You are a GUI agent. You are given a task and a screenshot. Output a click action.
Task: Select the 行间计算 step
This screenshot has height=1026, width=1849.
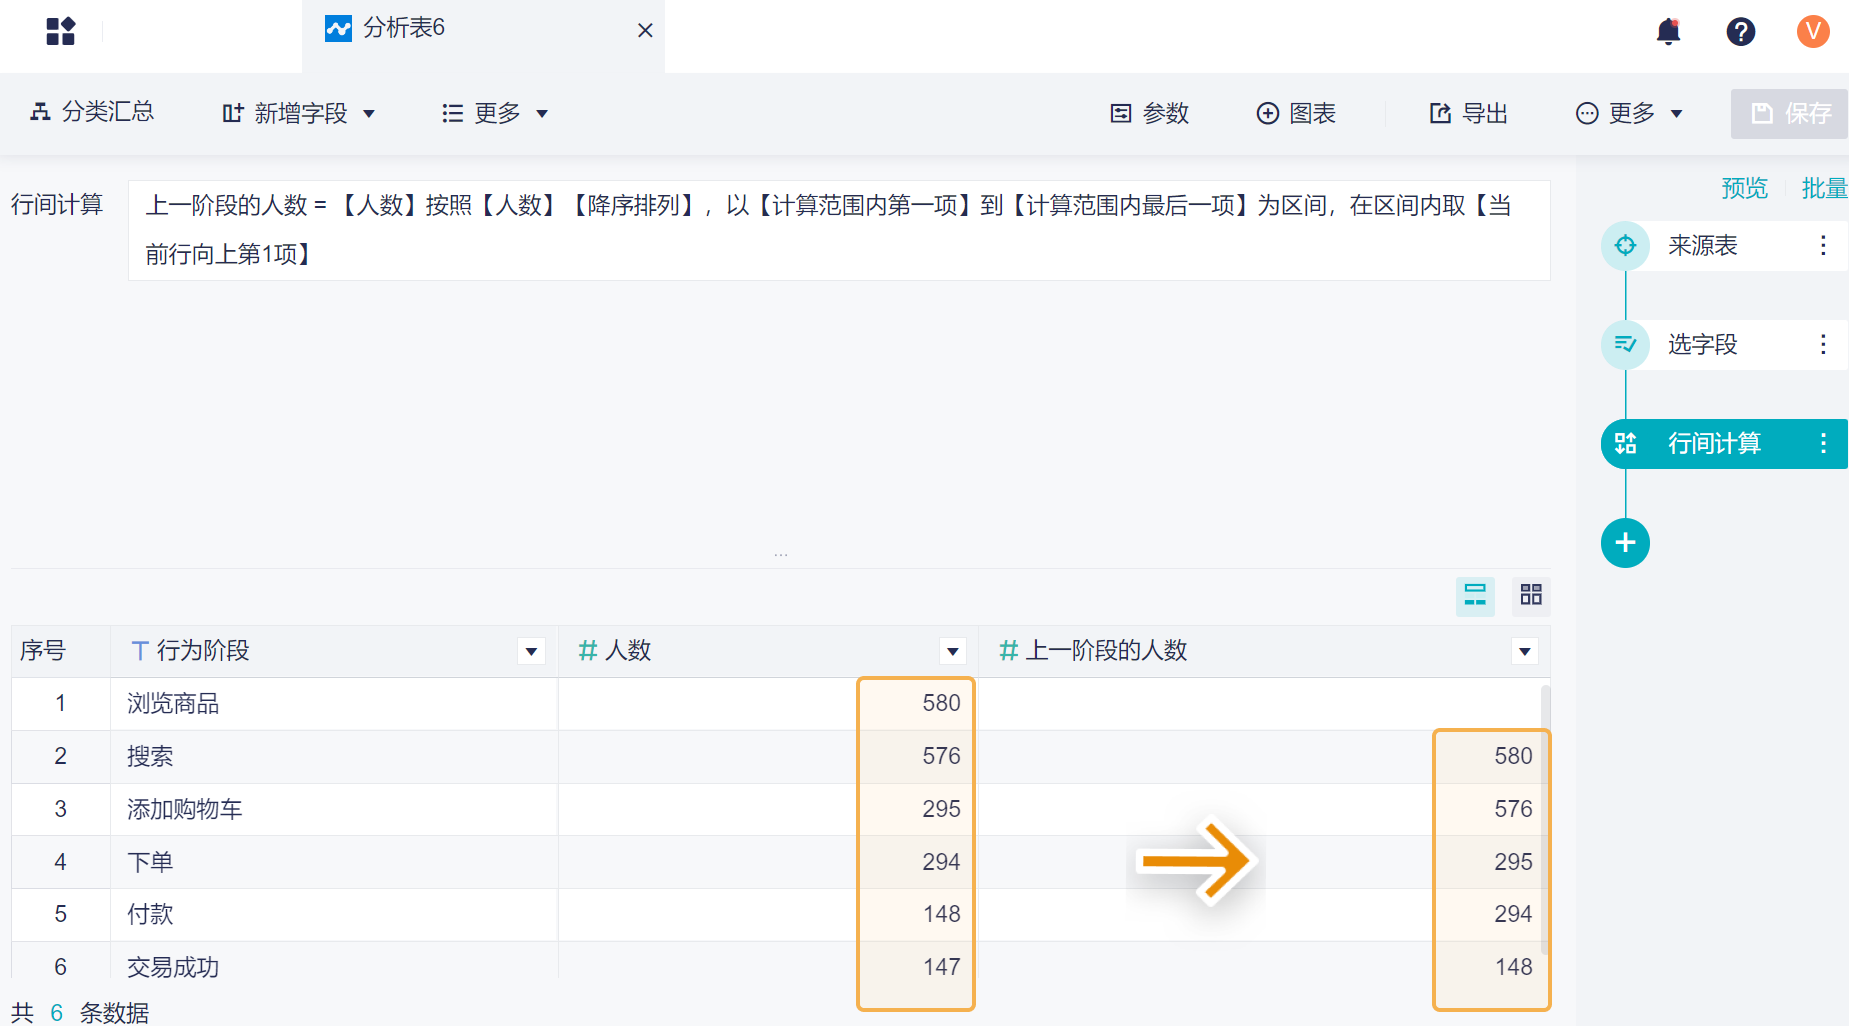(1724, 443)
